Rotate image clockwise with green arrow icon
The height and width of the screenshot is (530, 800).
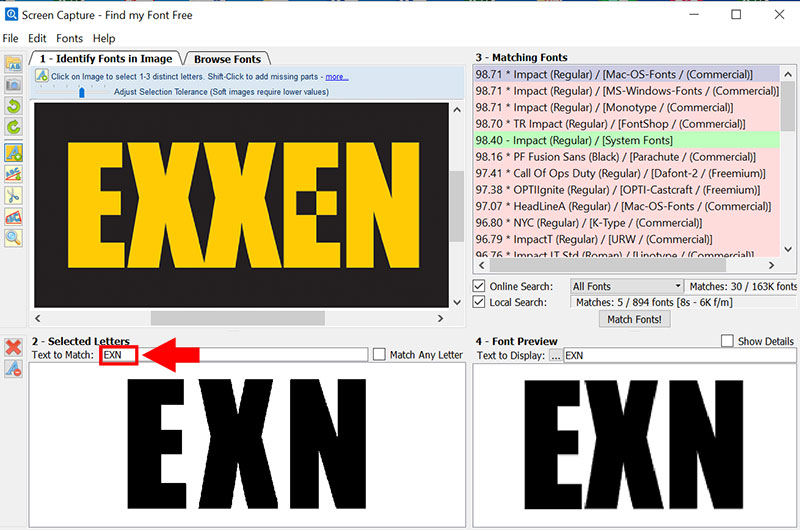coord(14,127)
